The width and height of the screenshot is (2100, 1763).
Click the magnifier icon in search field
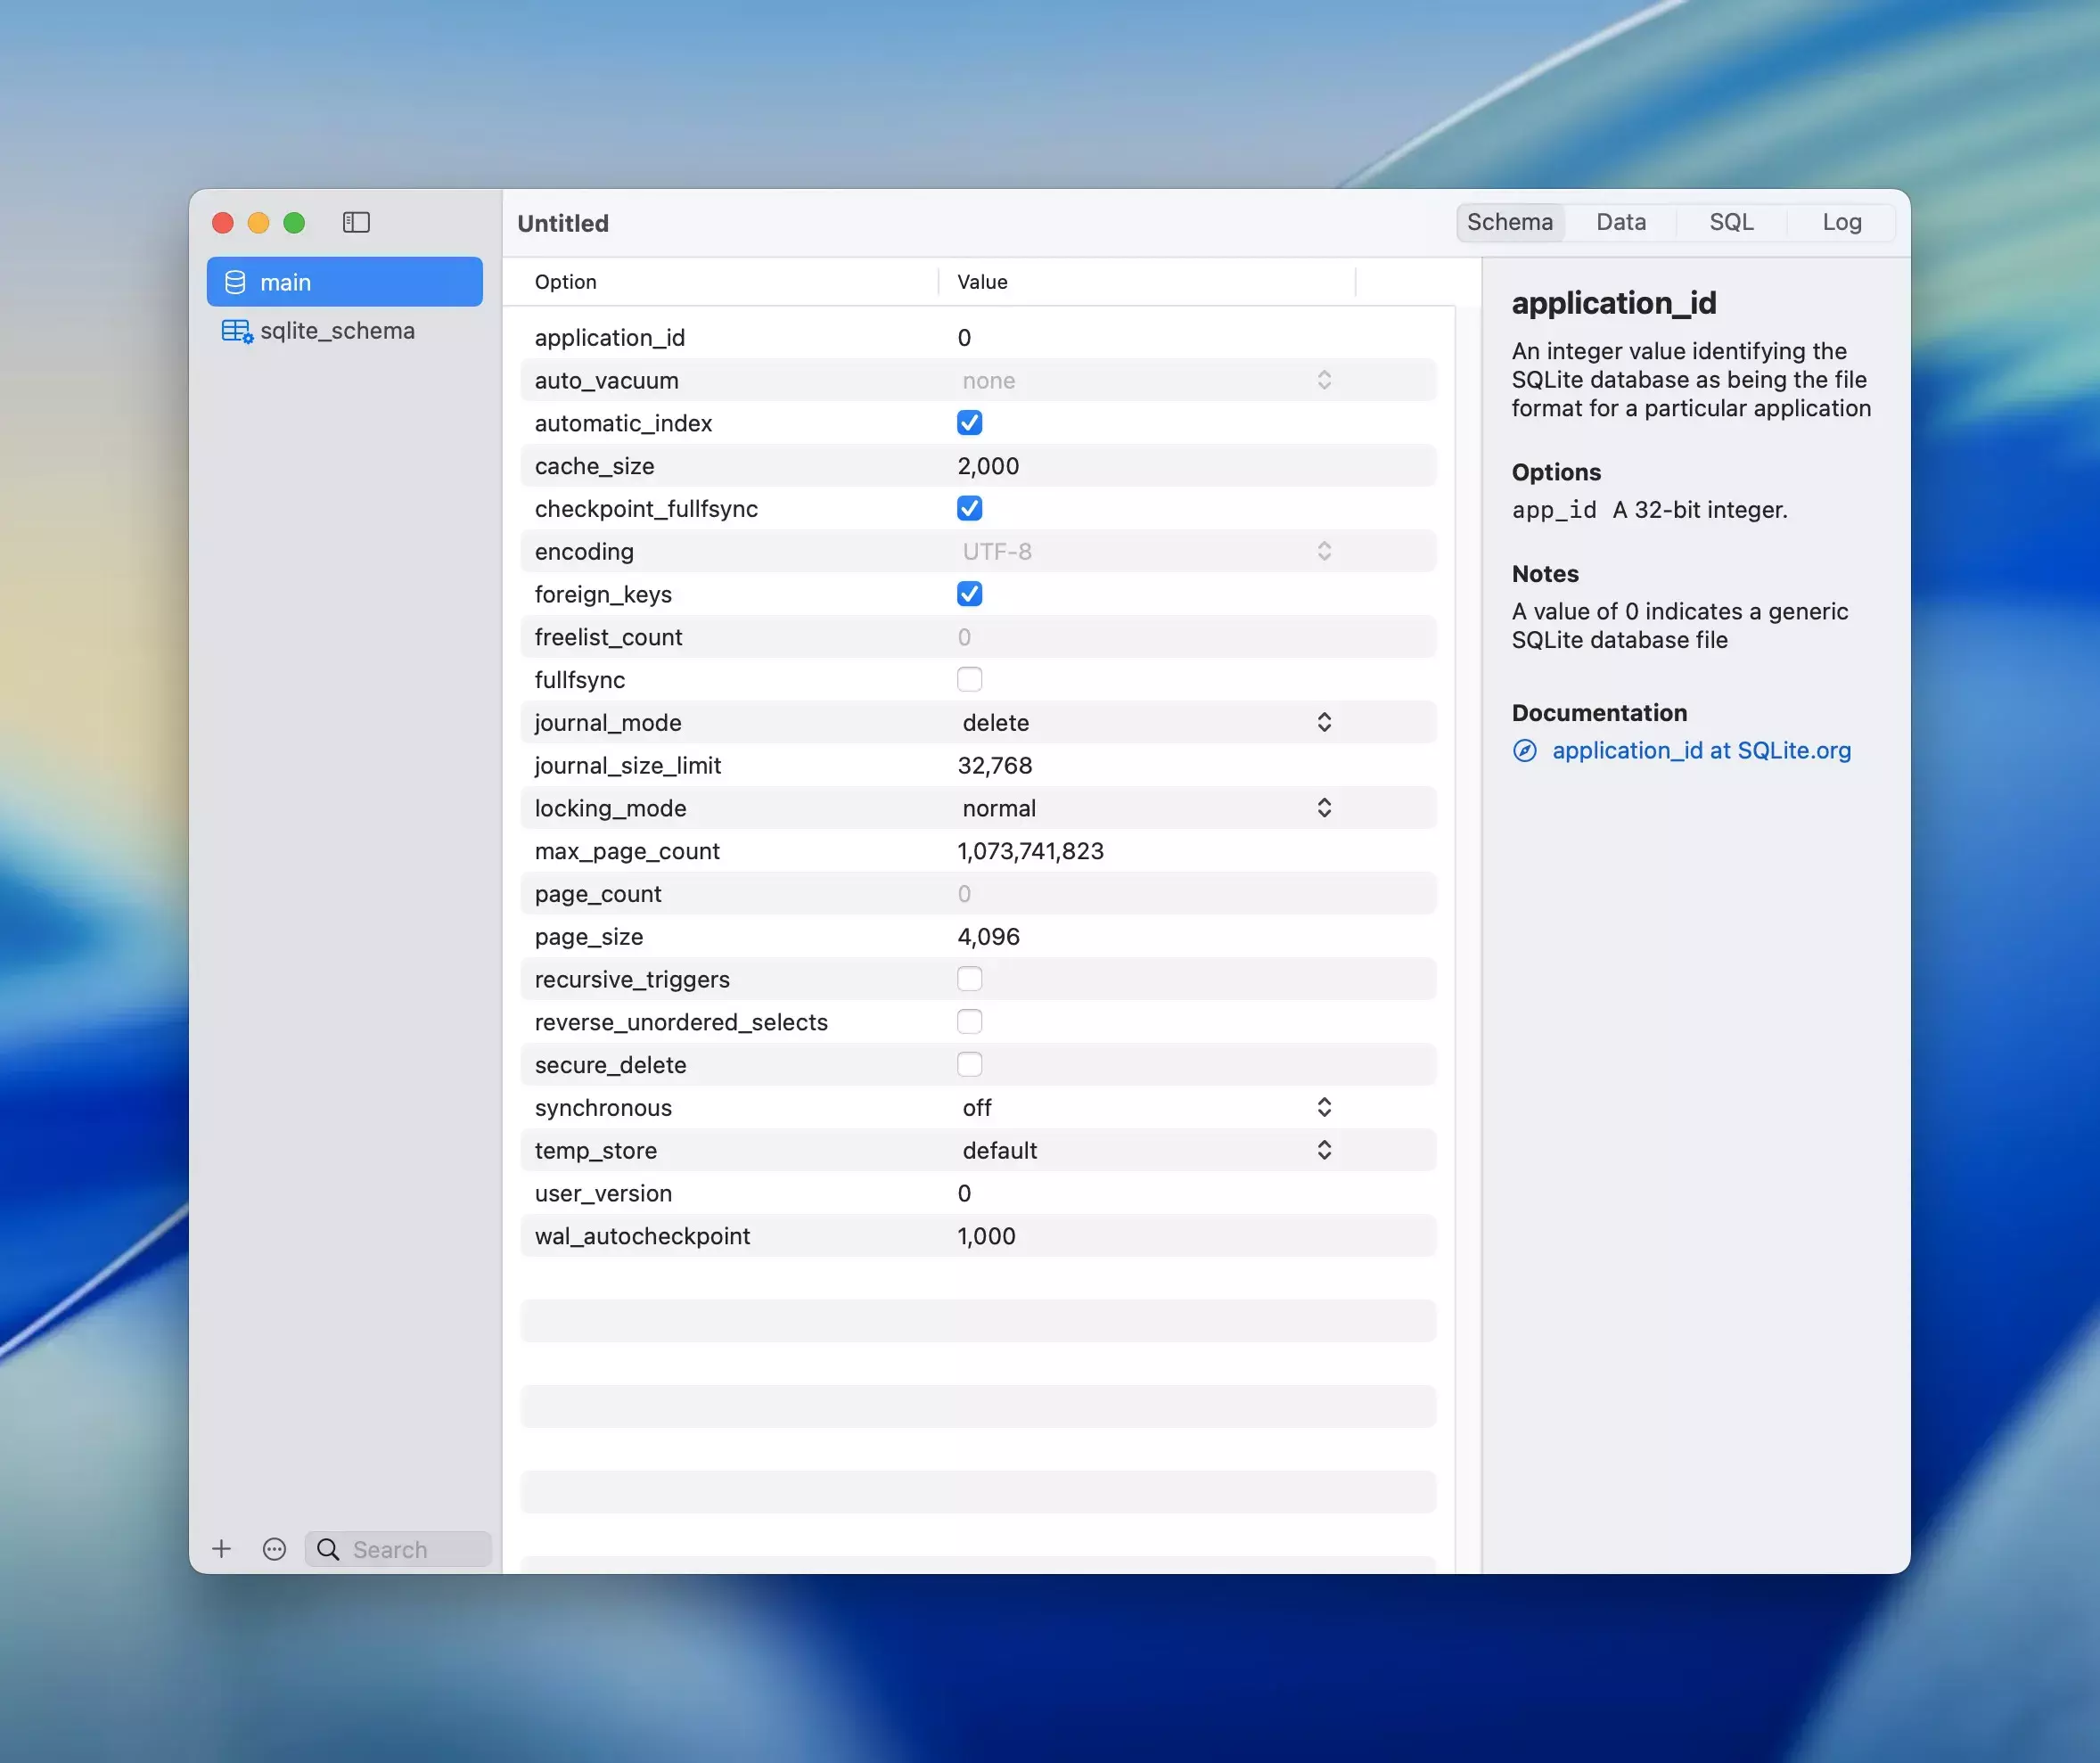328,1549
